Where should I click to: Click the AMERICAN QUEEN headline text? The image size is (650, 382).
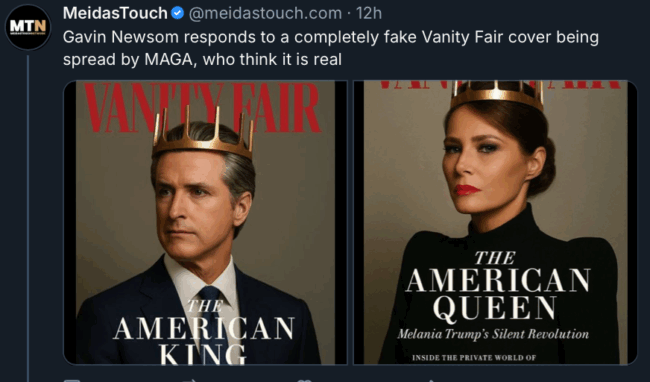click(497, 295)
